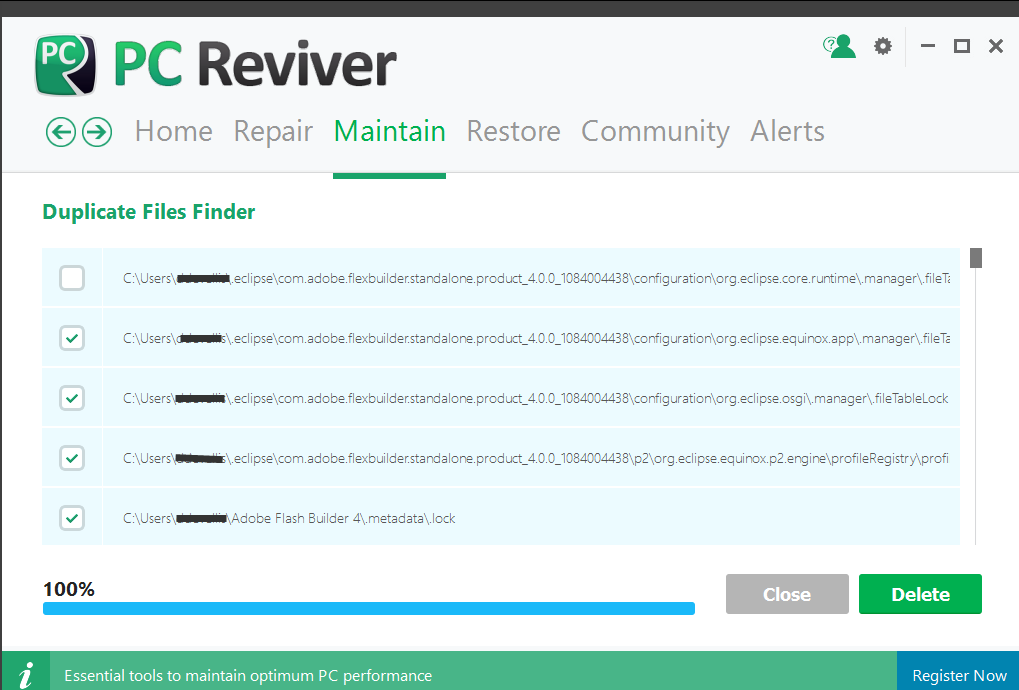Uncheck the p2.engine profileRegistry file checkbox

coord(72,458)
